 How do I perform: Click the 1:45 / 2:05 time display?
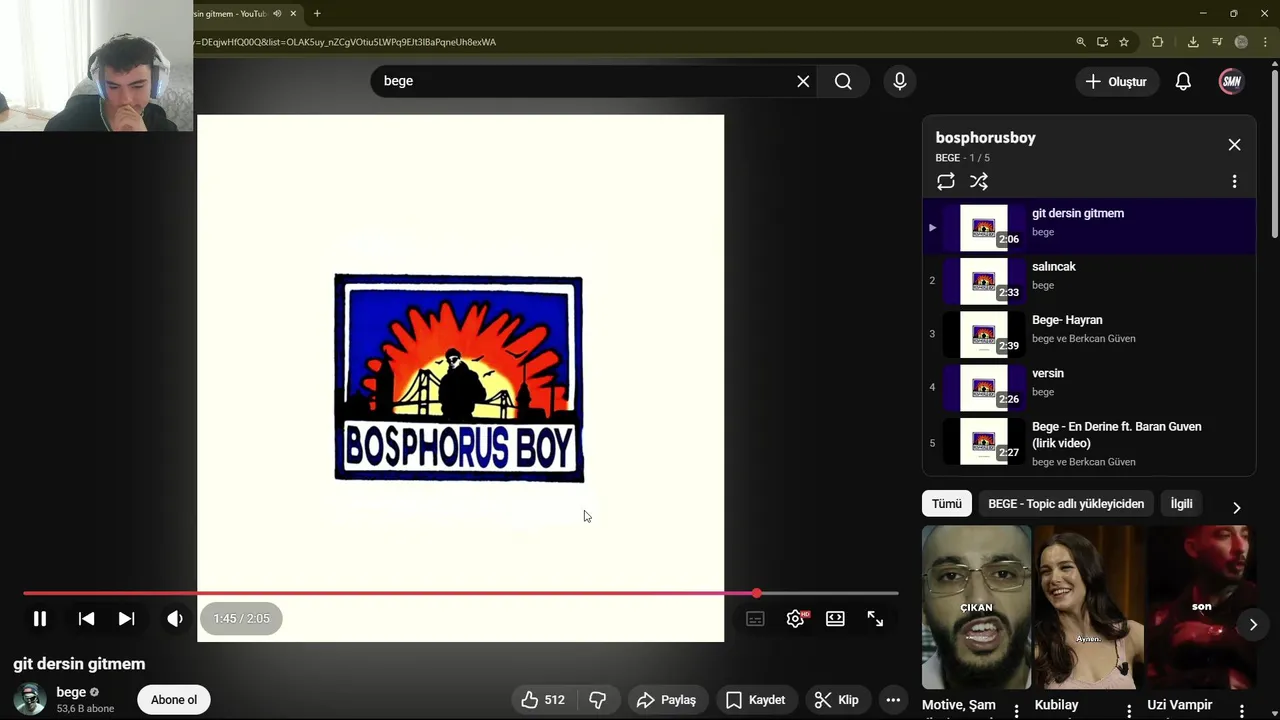241,619
